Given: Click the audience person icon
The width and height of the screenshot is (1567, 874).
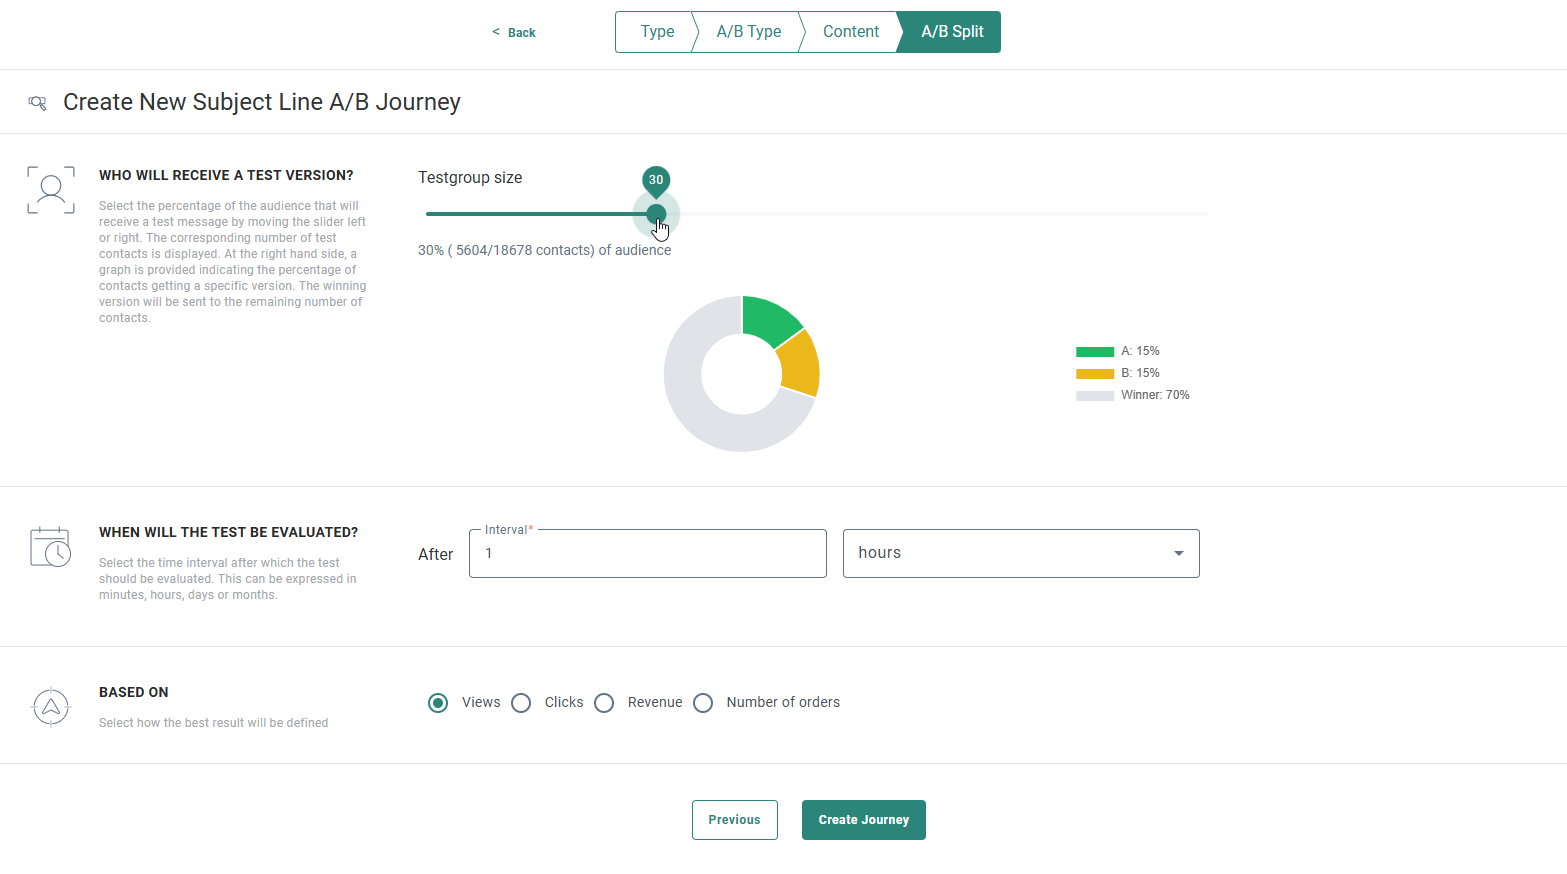Looking at the screenshot, I should coord(51,190).
